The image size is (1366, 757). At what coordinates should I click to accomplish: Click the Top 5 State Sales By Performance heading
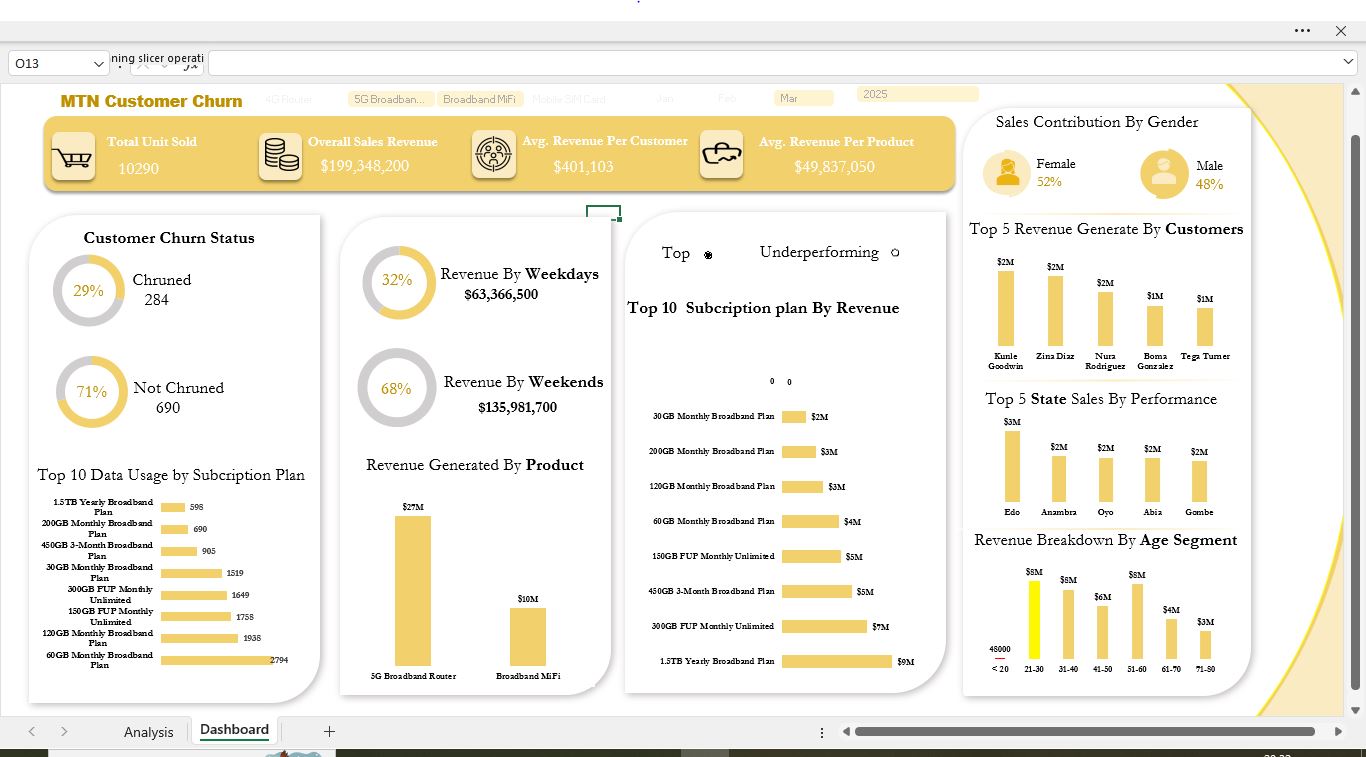click(x=1101, y=399)
